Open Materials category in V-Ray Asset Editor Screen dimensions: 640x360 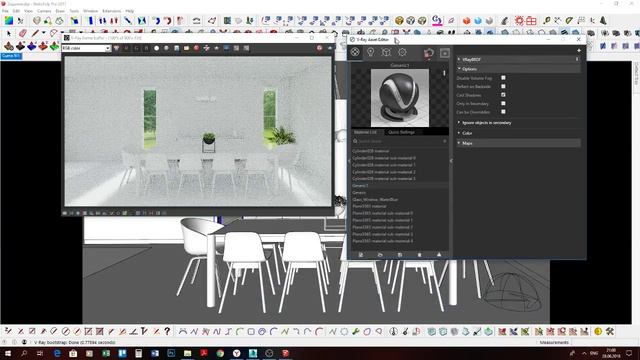coord(355,52)
